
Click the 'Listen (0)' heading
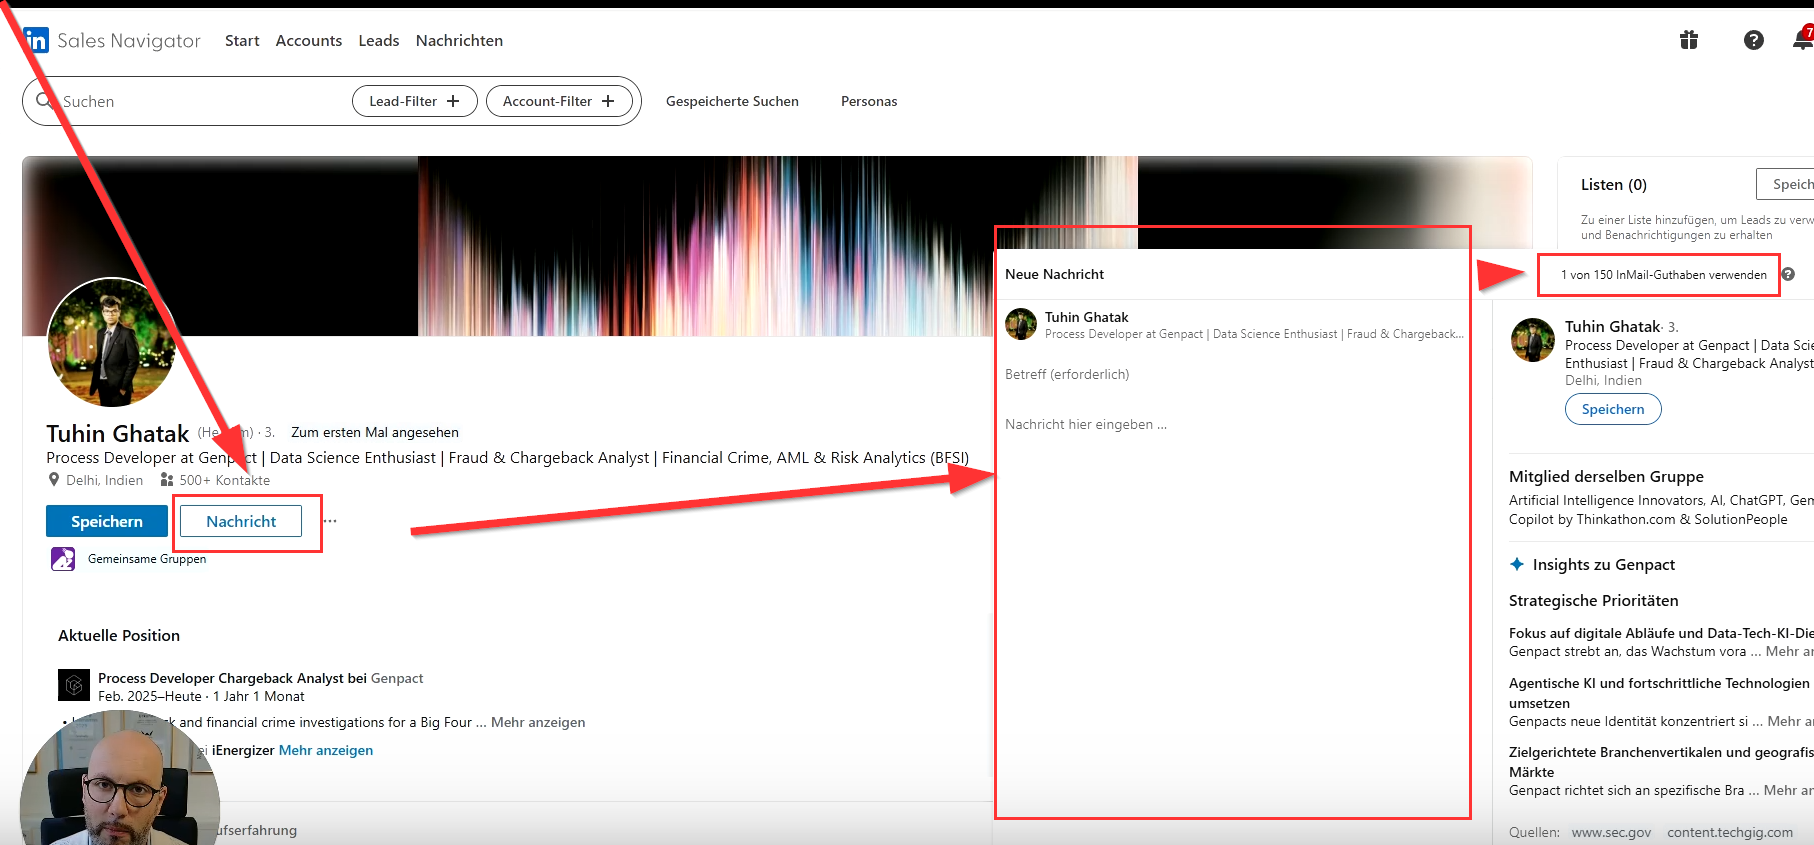tap(1614, 184)
